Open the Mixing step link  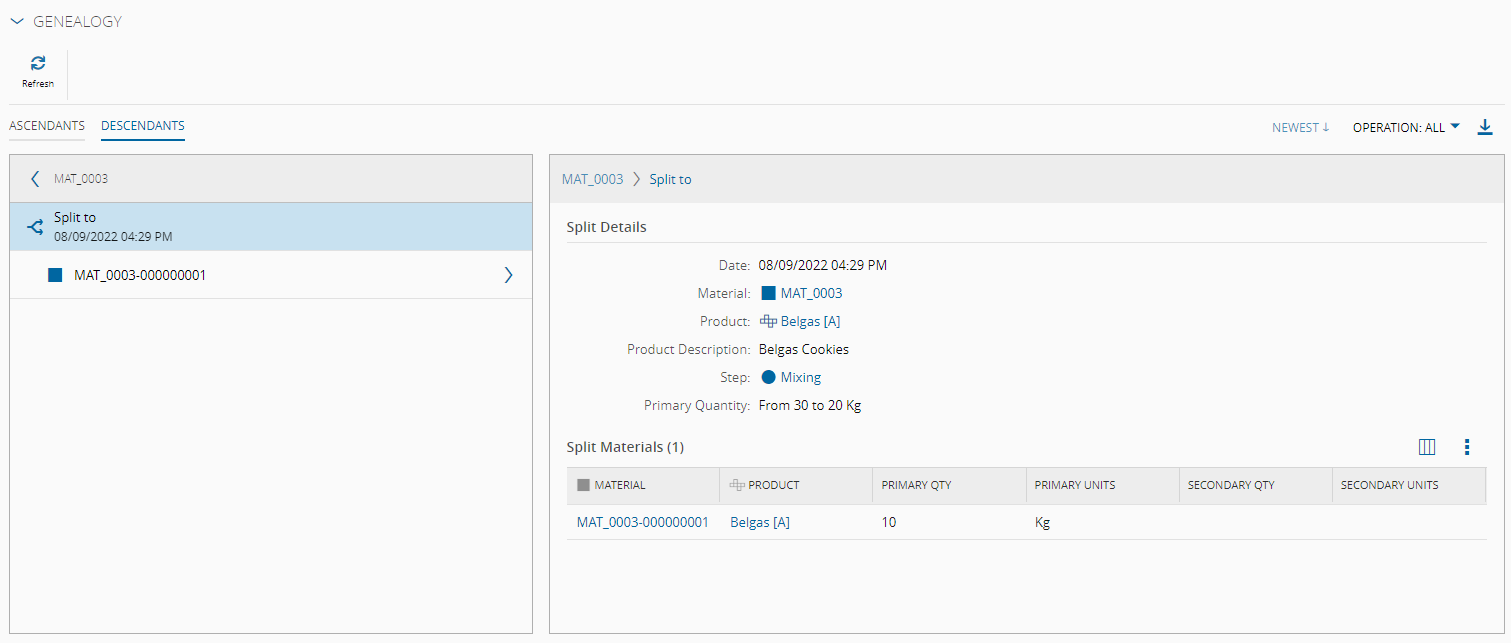(x=801, y=377)
